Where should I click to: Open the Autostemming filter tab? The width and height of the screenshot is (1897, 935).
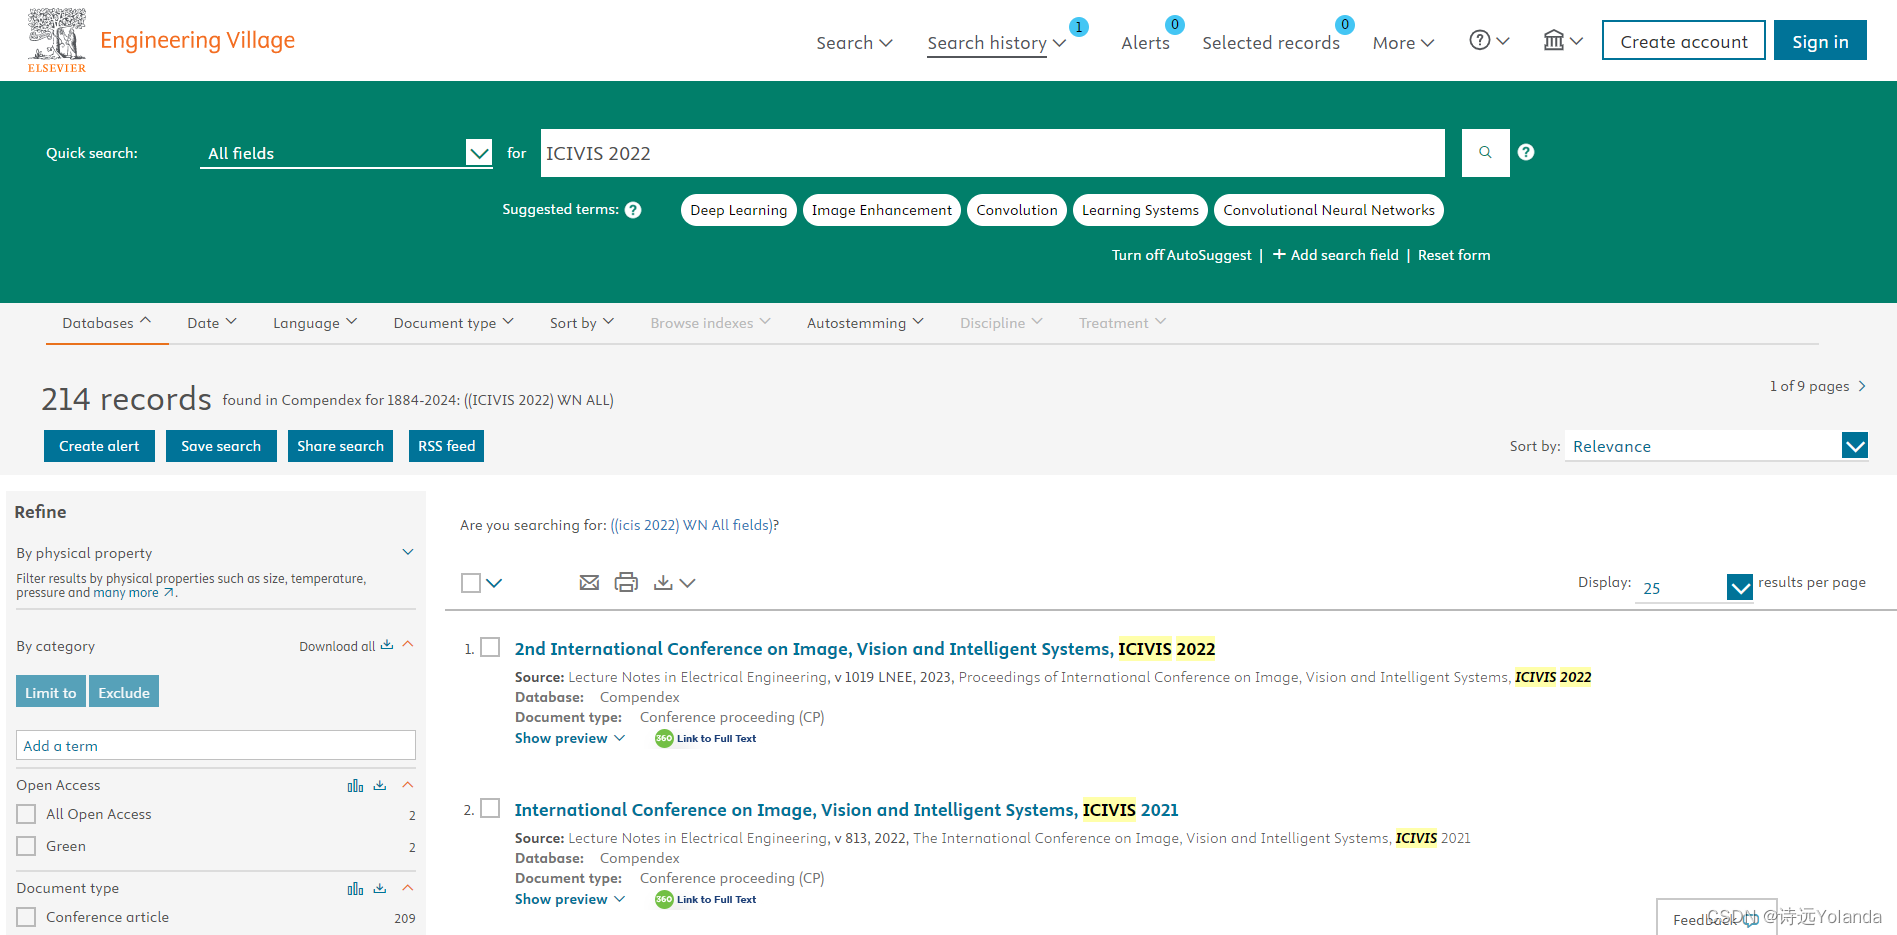point(866,323)
